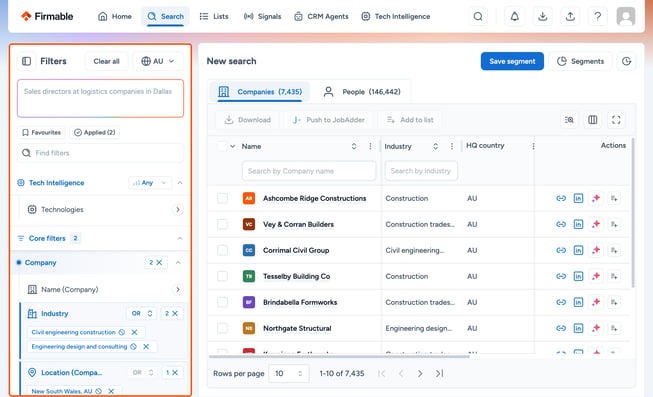The width and height of the screenshot is (653, 397).
Task: Open Lists in navigation
Action: click(x=214, y=17)
